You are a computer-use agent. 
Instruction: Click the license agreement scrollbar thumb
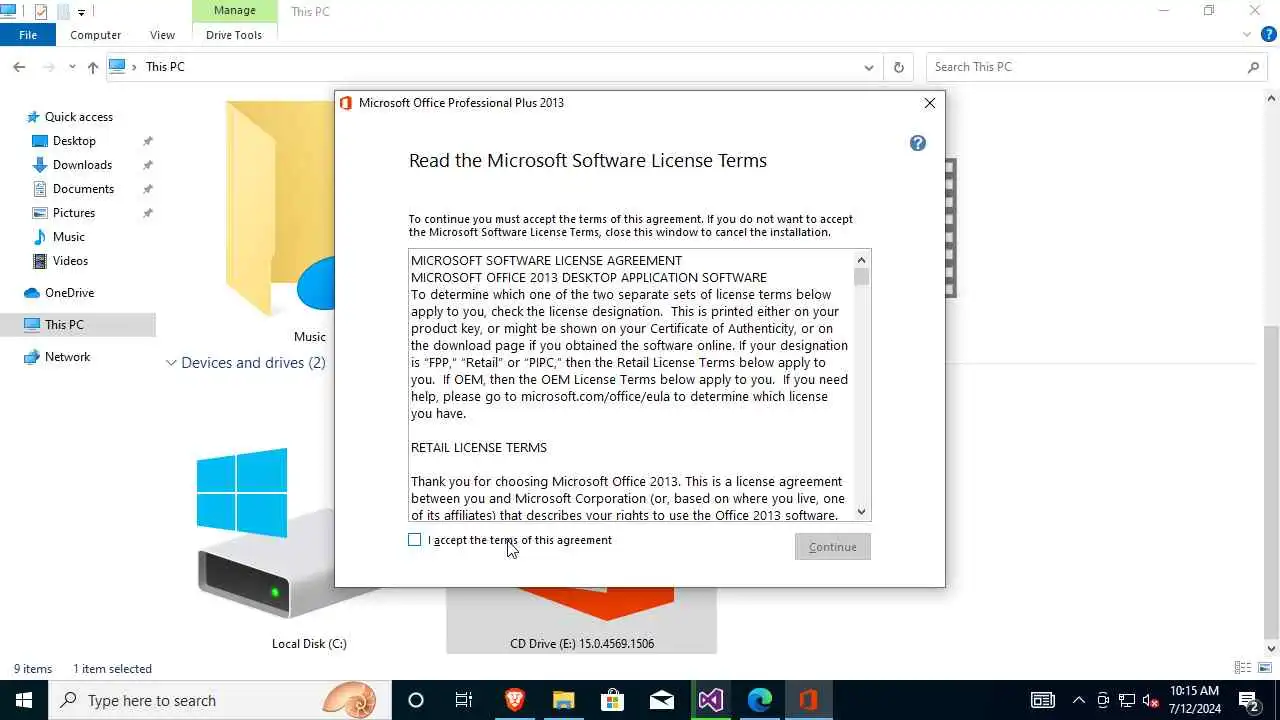(x=861, y=277)
